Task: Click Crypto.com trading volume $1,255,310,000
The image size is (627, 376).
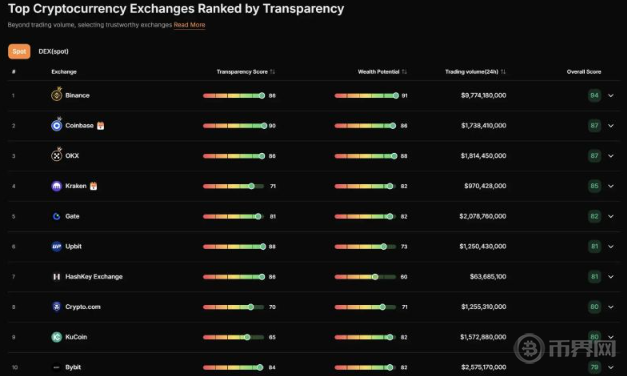Action: coord(483,307)
